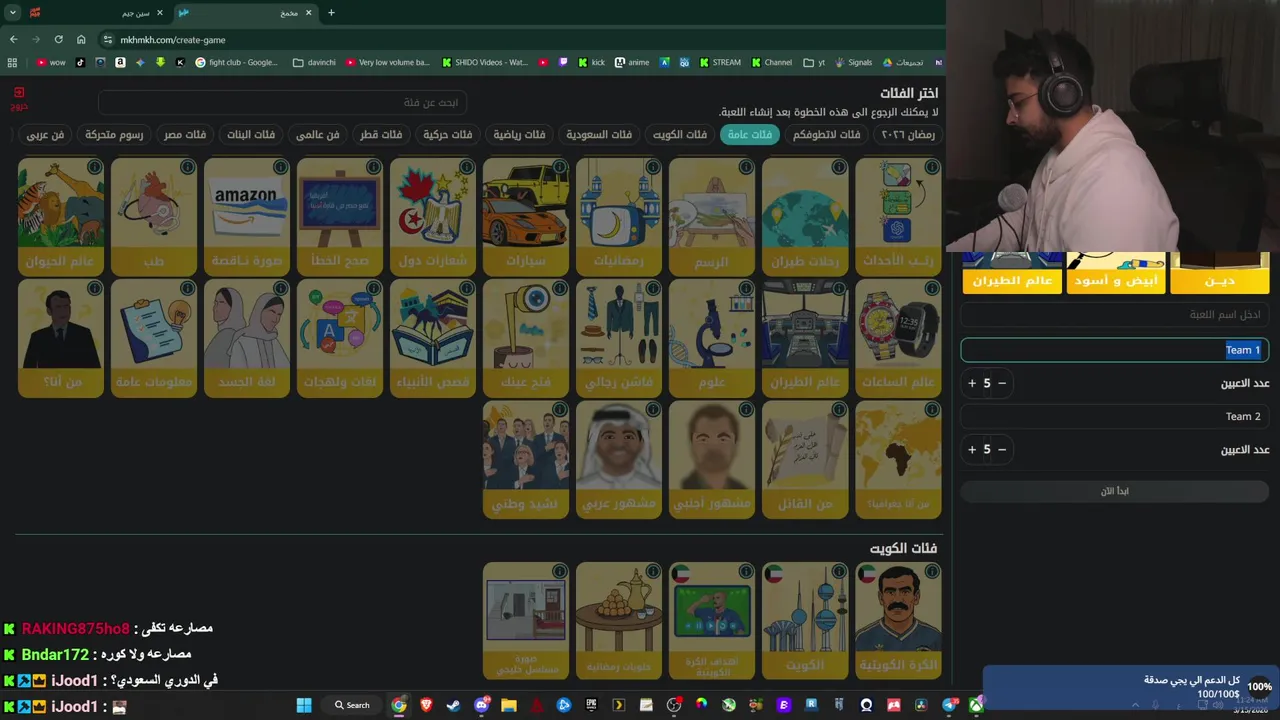Open info icon on الرسم card
Image resolution: width=1280 pixels, height=720 pixels.
pos(745,167)
